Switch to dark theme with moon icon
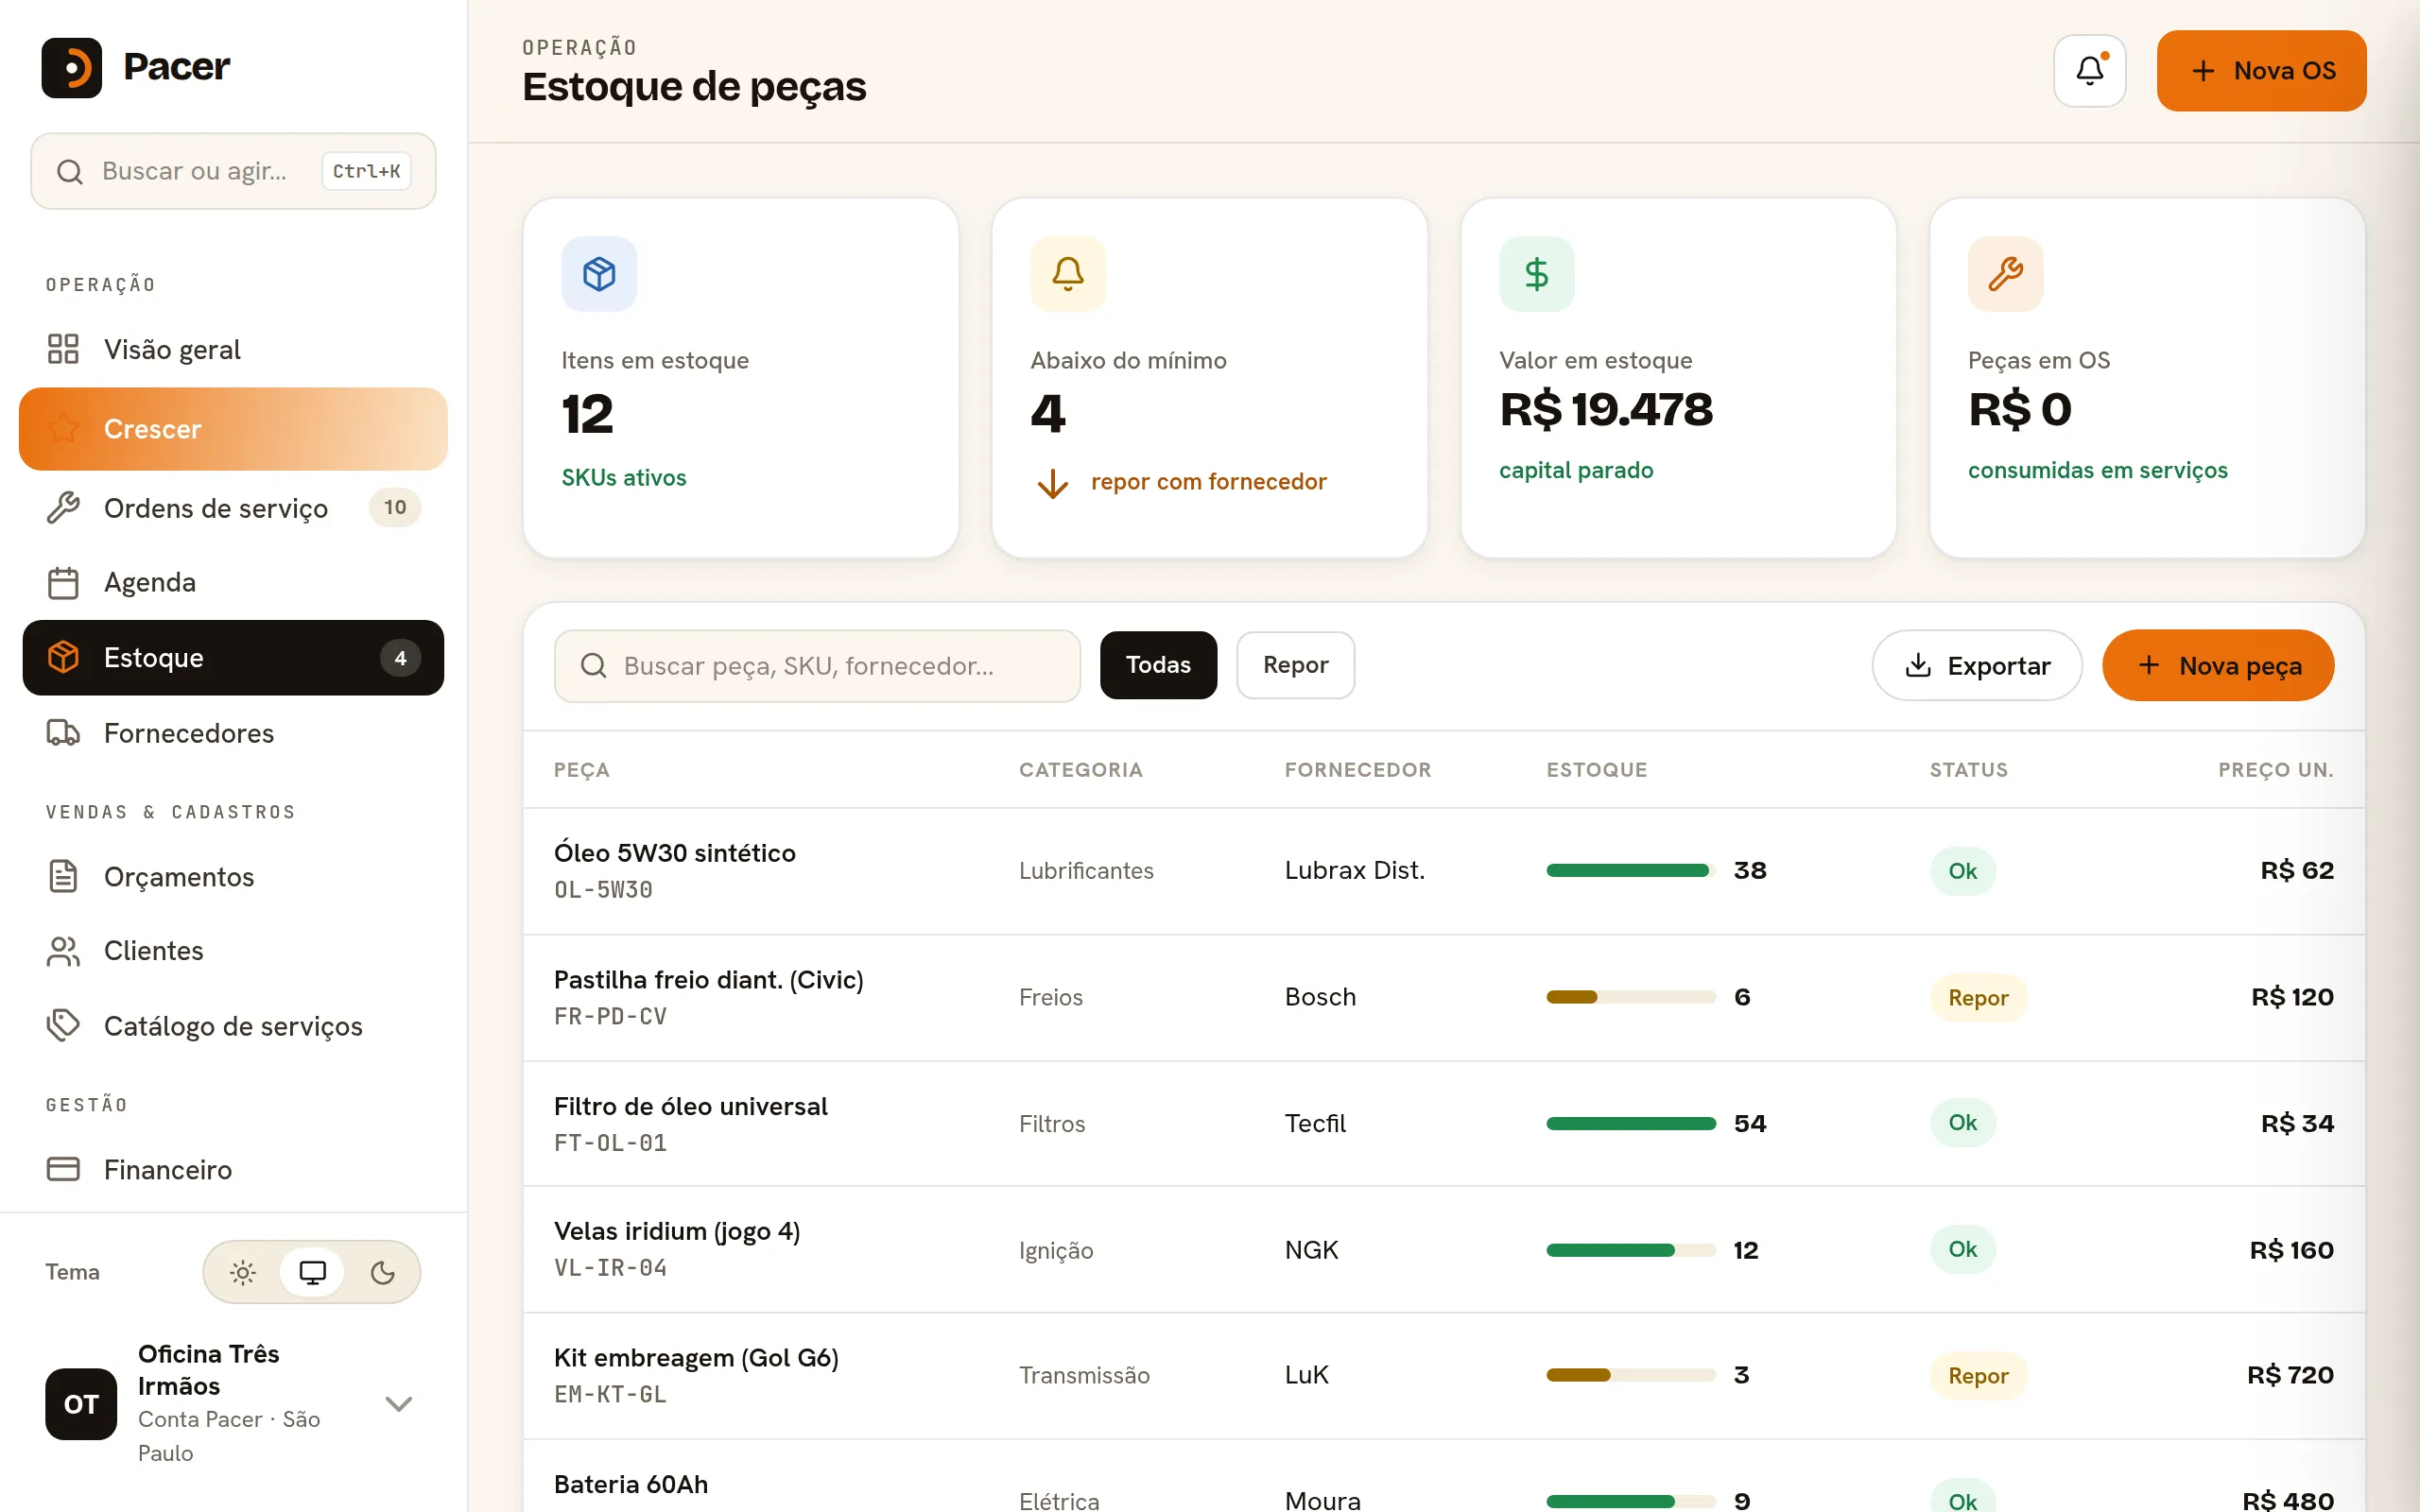Image resolution: width=2420 pixels, height=1512 pixels. click(x=382, y=1272)
